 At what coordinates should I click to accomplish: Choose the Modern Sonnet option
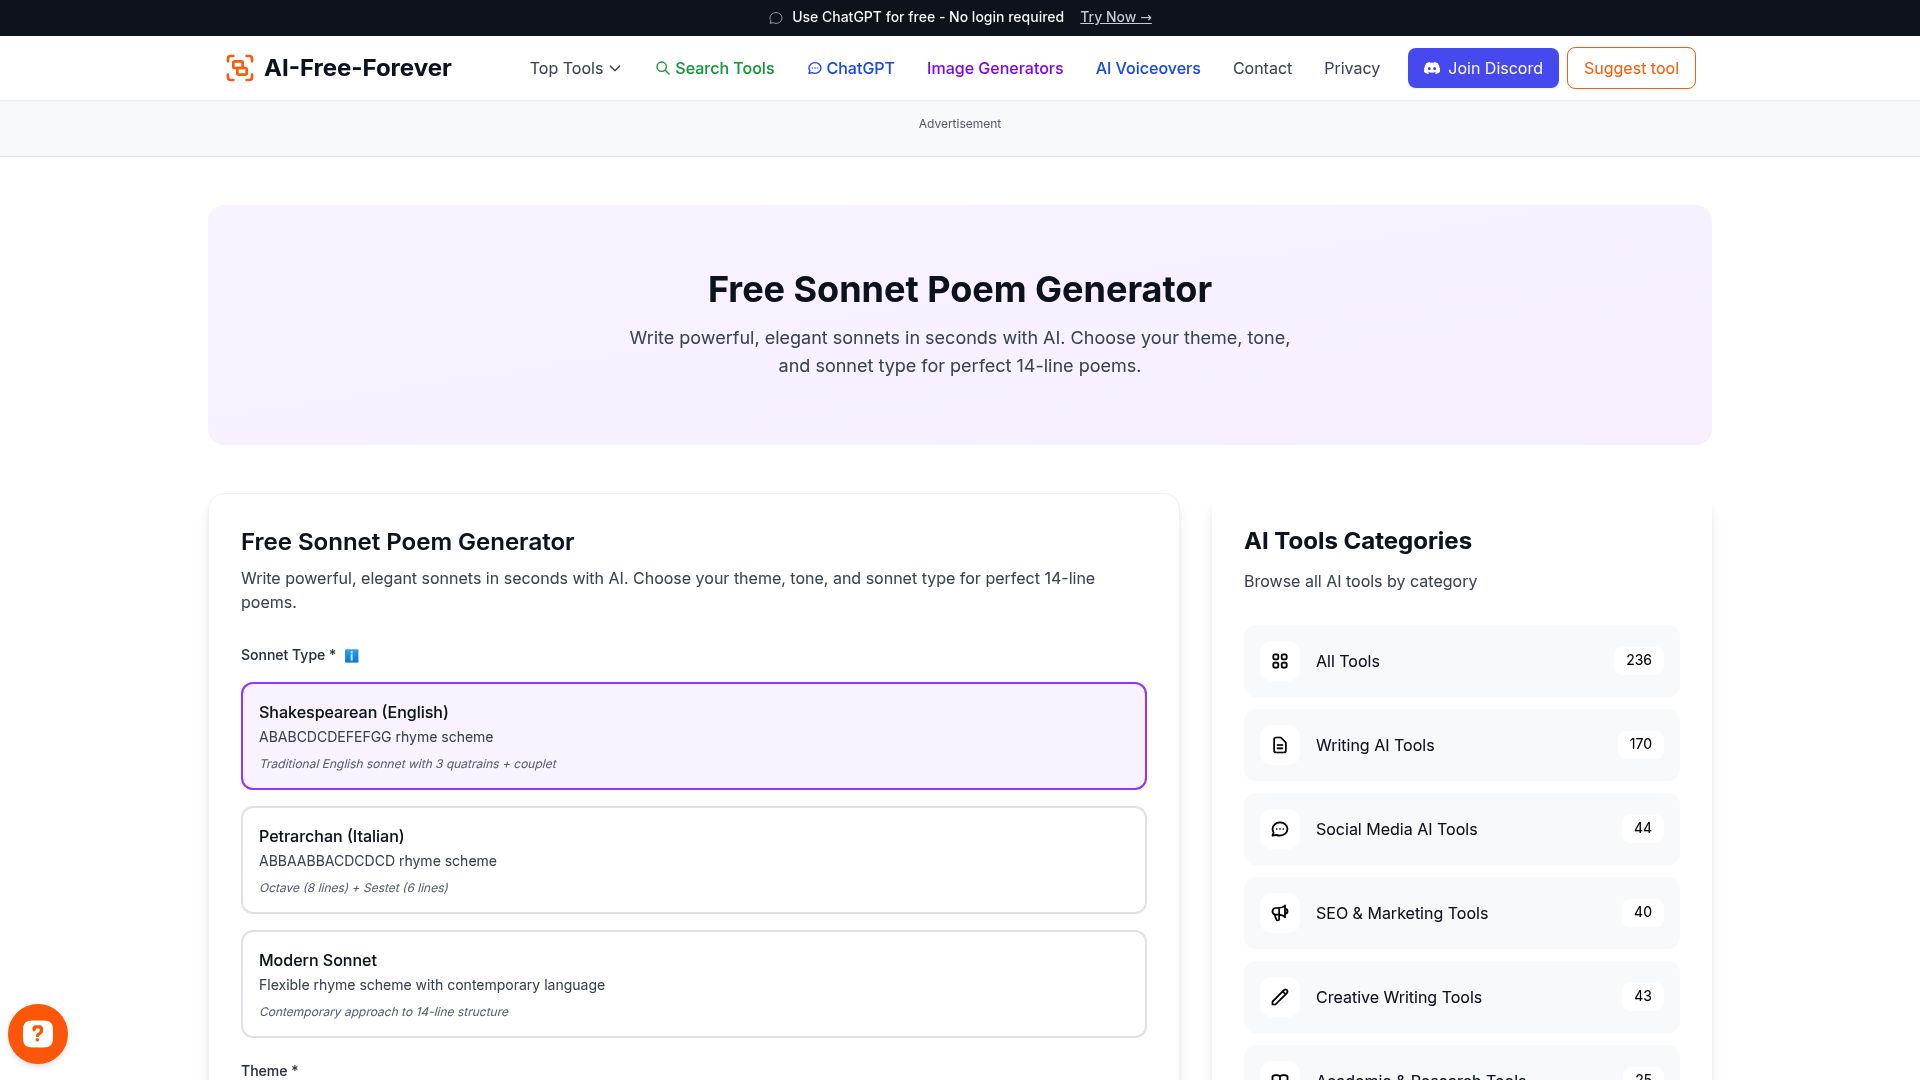point(694,983)
